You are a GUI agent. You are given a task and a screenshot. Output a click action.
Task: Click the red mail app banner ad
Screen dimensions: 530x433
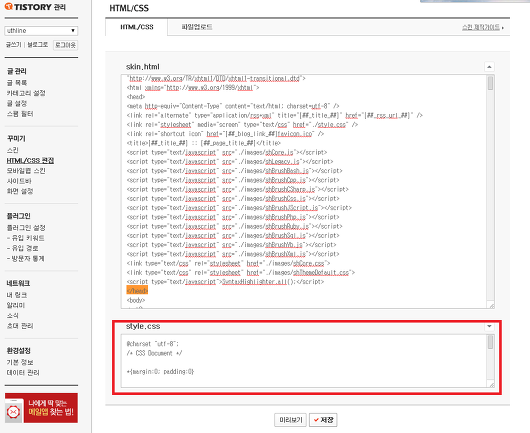point(41,408)
